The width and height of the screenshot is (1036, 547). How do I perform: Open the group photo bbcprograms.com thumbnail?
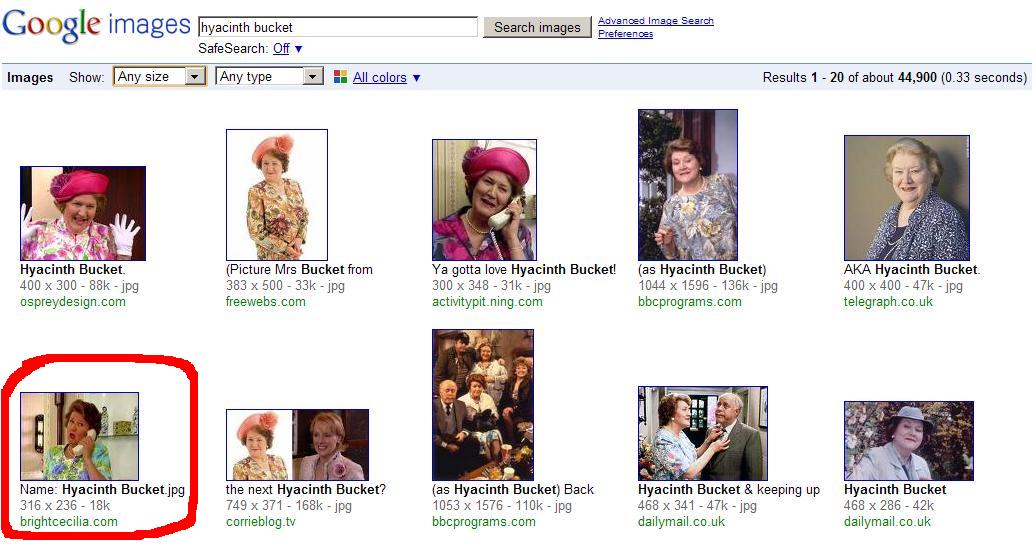point(483,405)
